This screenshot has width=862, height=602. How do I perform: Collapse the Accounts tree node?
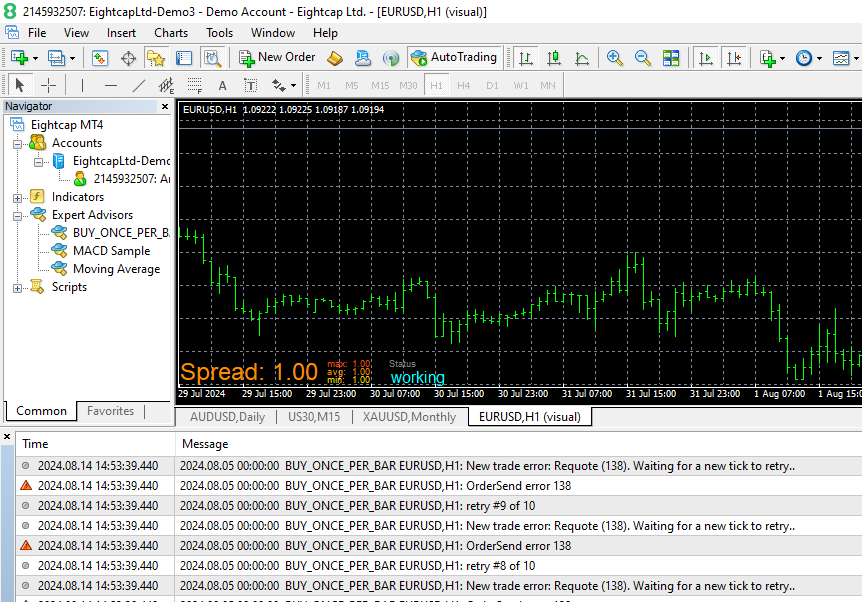(x=18, y=144)
